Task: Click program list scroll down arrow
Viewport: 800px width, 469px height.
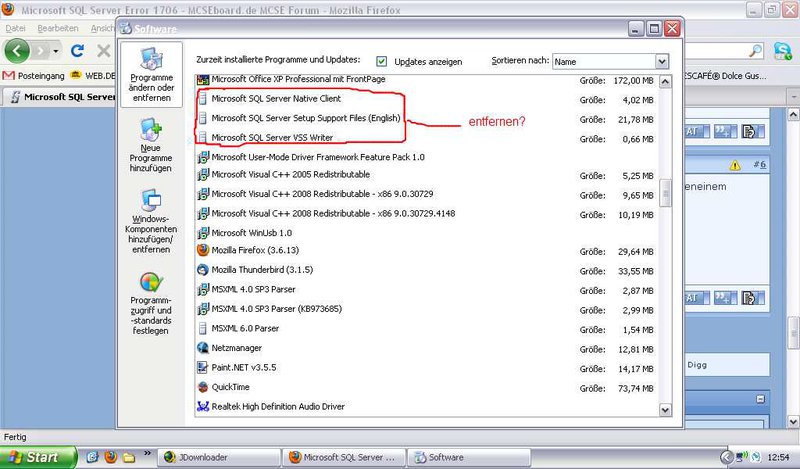Action: click(665, 409)
